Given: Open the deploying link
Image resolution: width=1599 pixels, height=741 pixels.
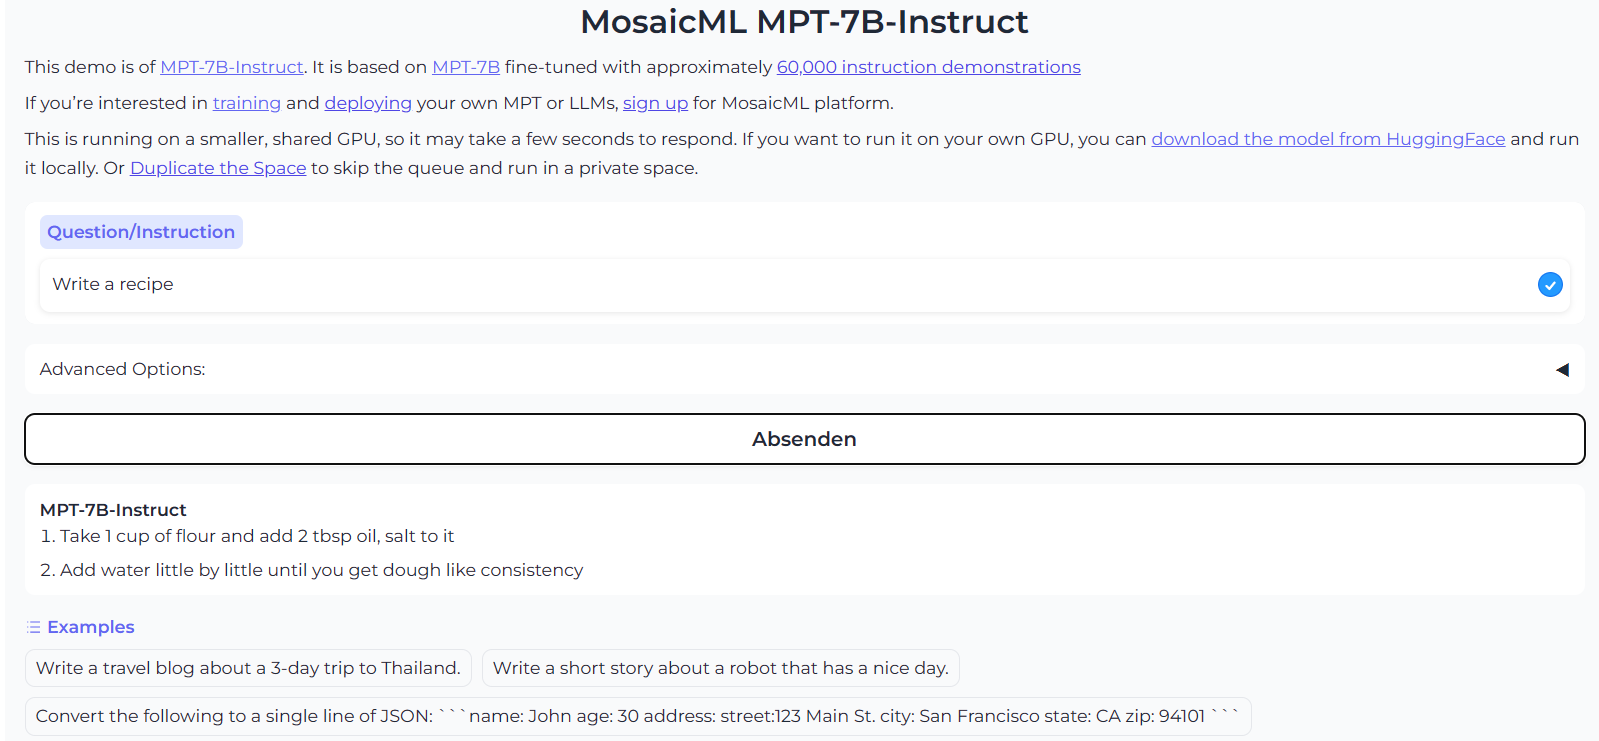Looking at the screenshot, I should coord(368,103).
